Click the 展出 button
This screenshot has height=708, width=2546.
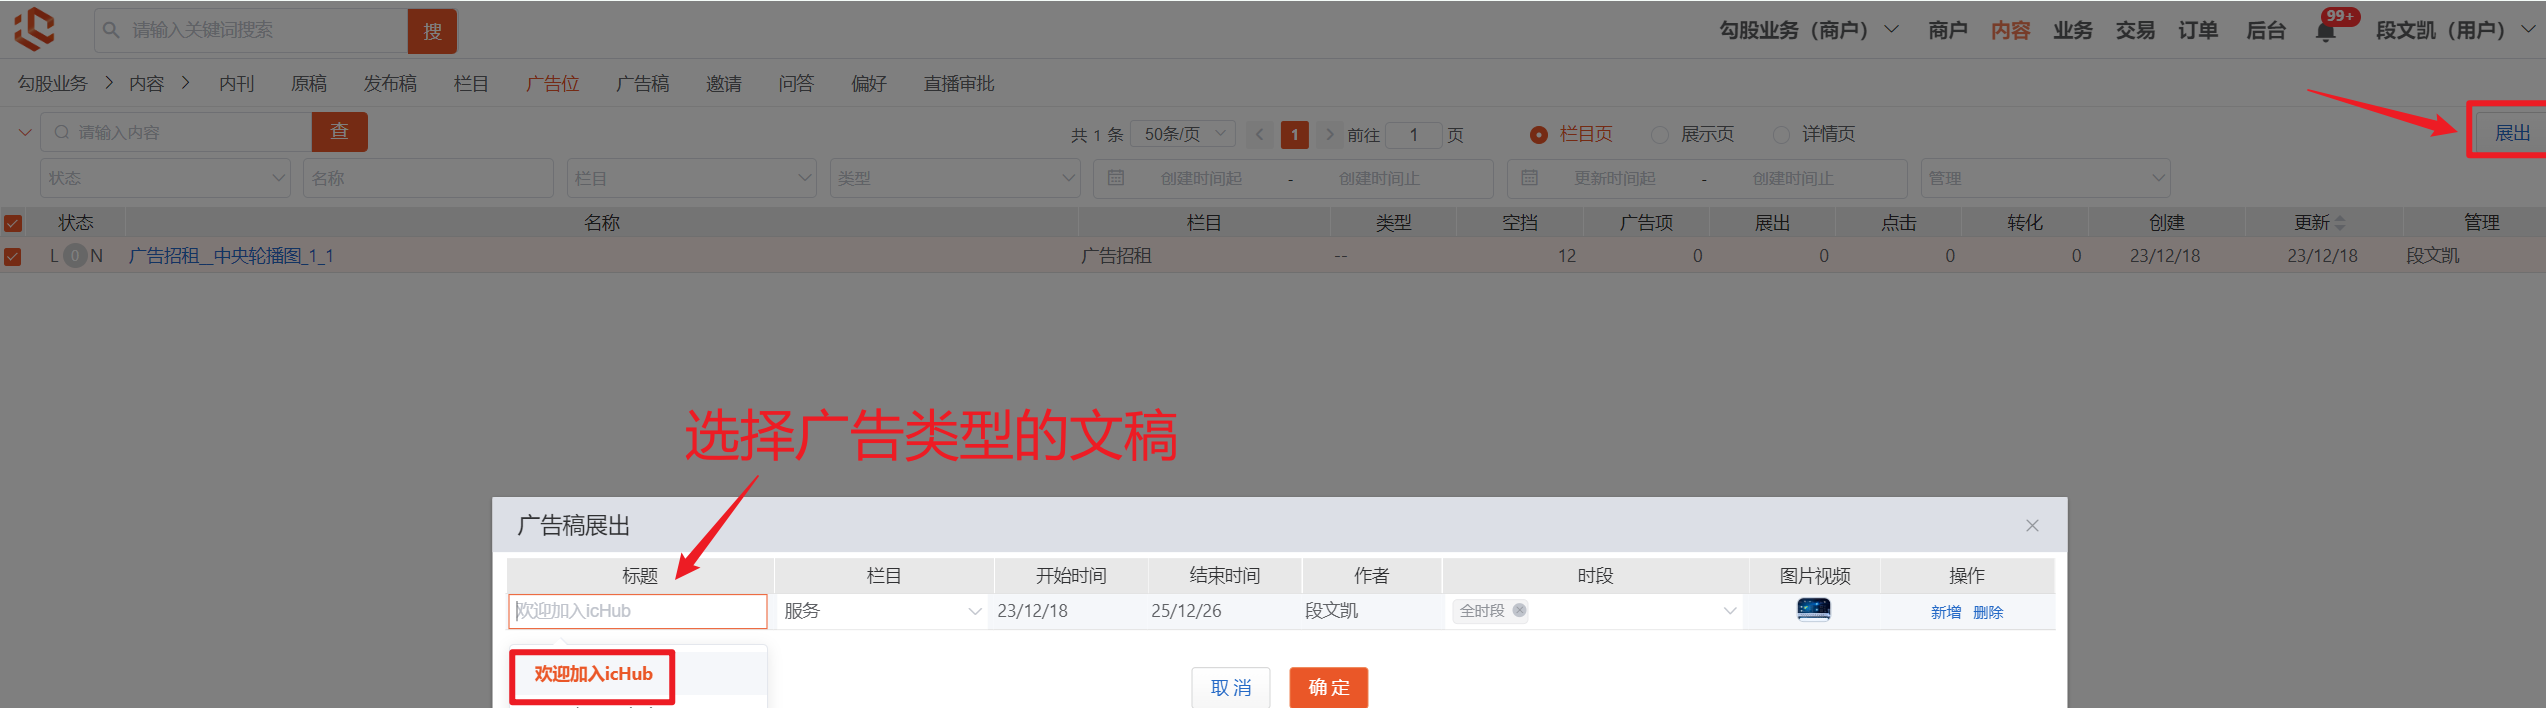pos(2511,133)
